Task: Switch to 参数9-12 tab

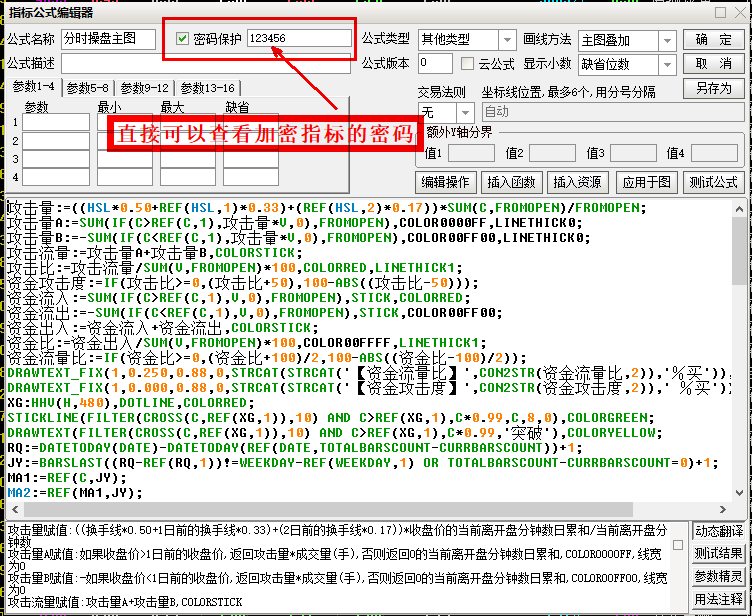Action: point(144,88)
